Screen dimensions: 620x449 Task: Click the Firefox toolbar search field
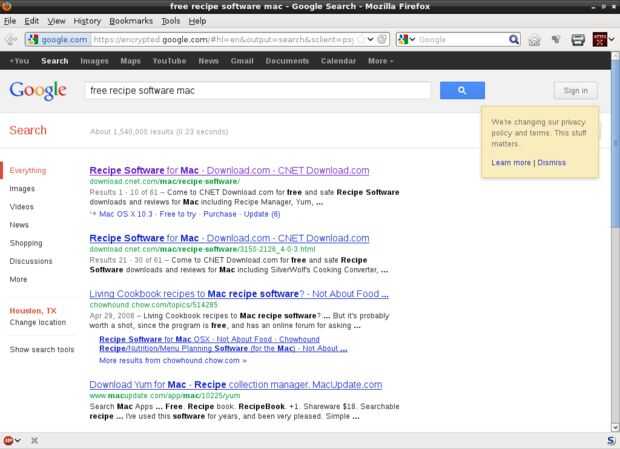(x=463, y=40)
